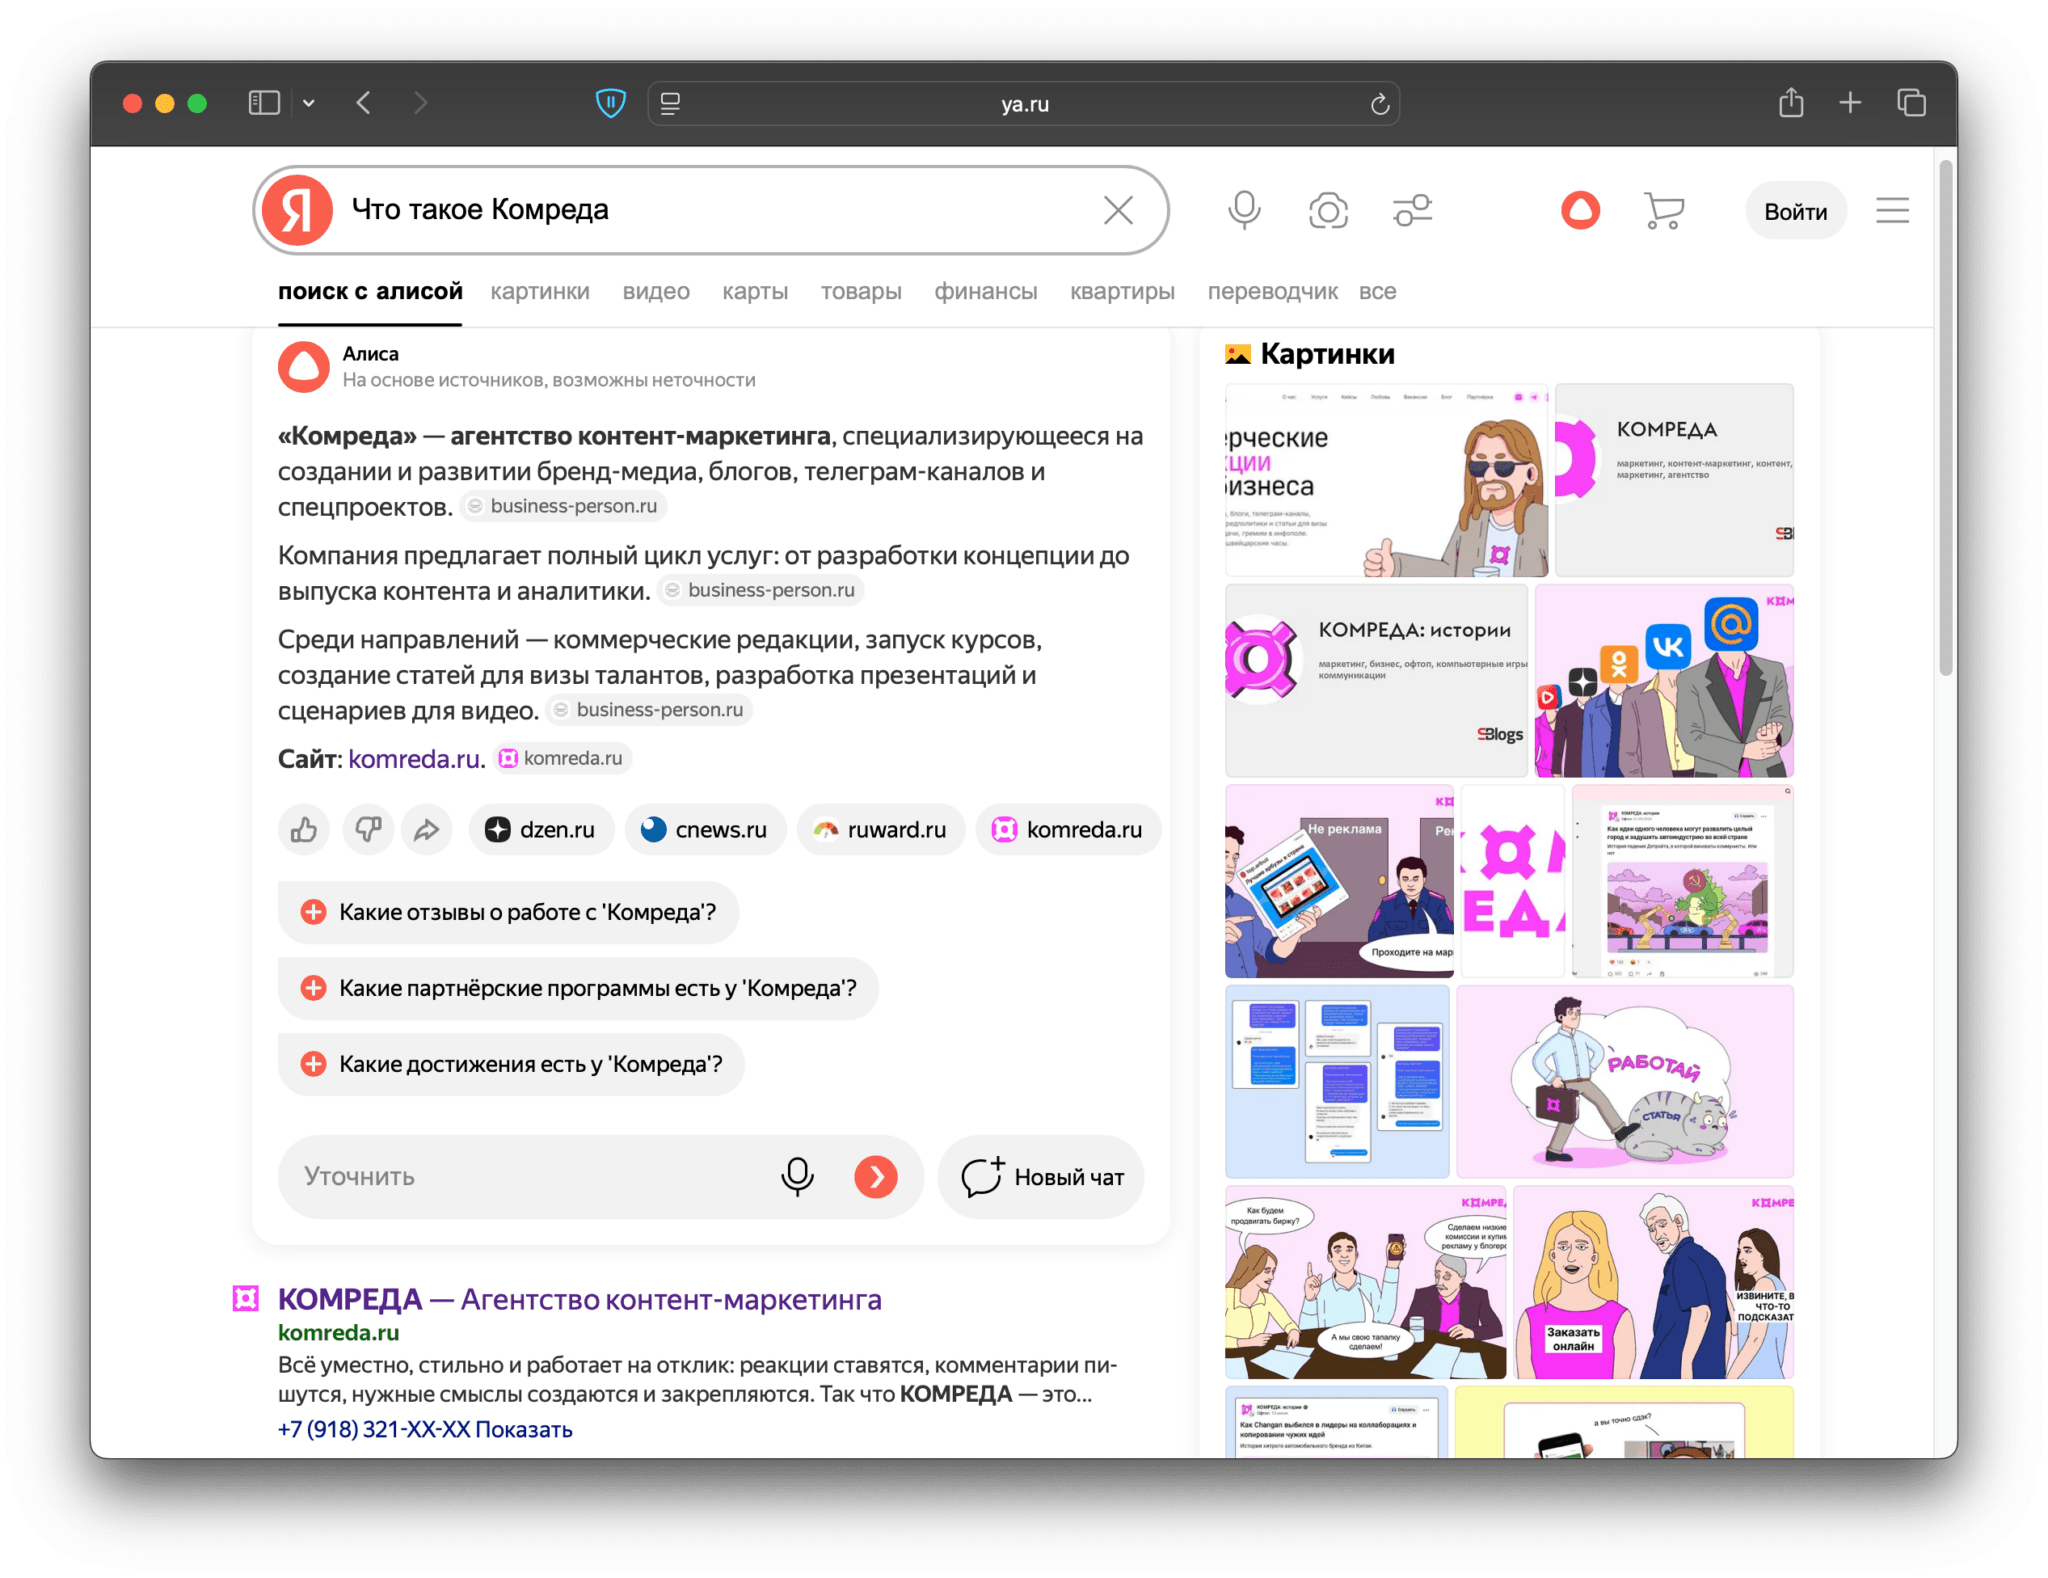This screenshot has height=1578, width=2048.
Task: Click the thumbs up like icon
Action: point(304,830)
